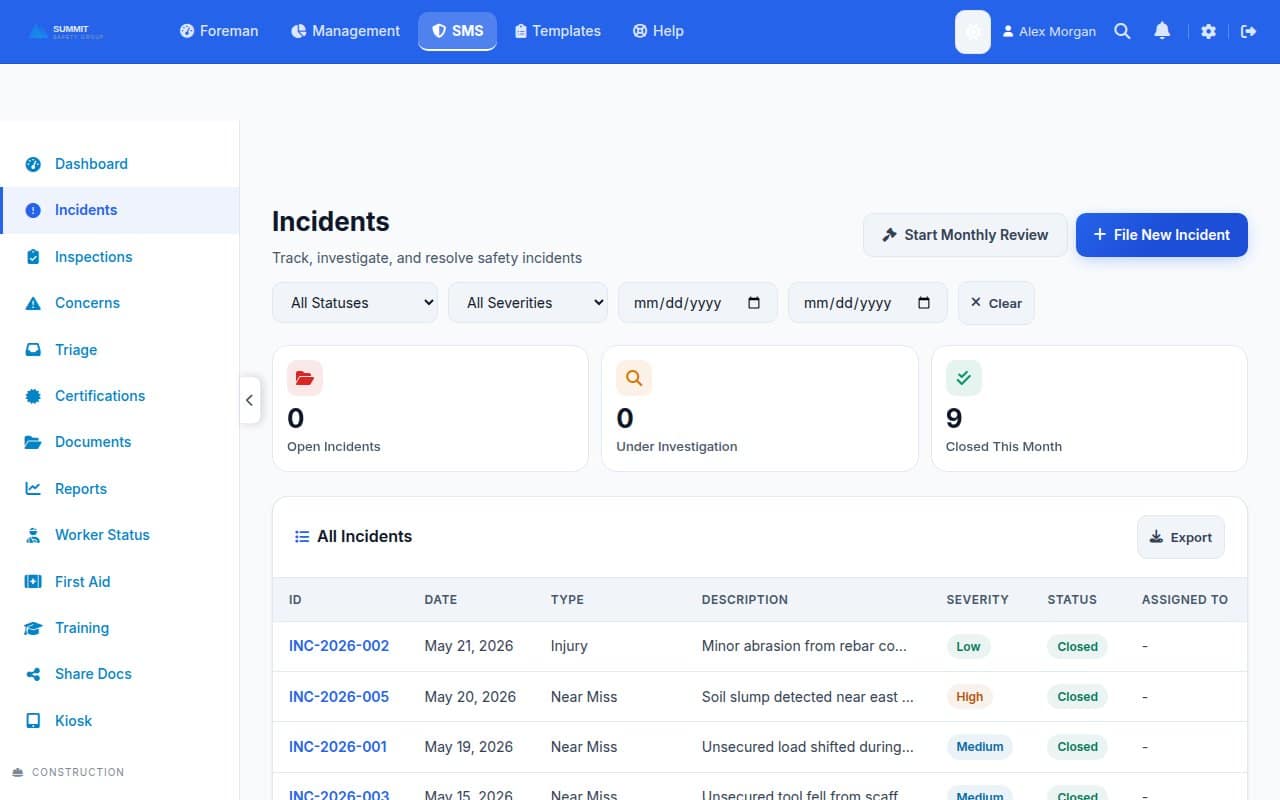This screenshot has width=1280, height=800.
Task: Export the All Incidents list
Action: (1181, 537)
